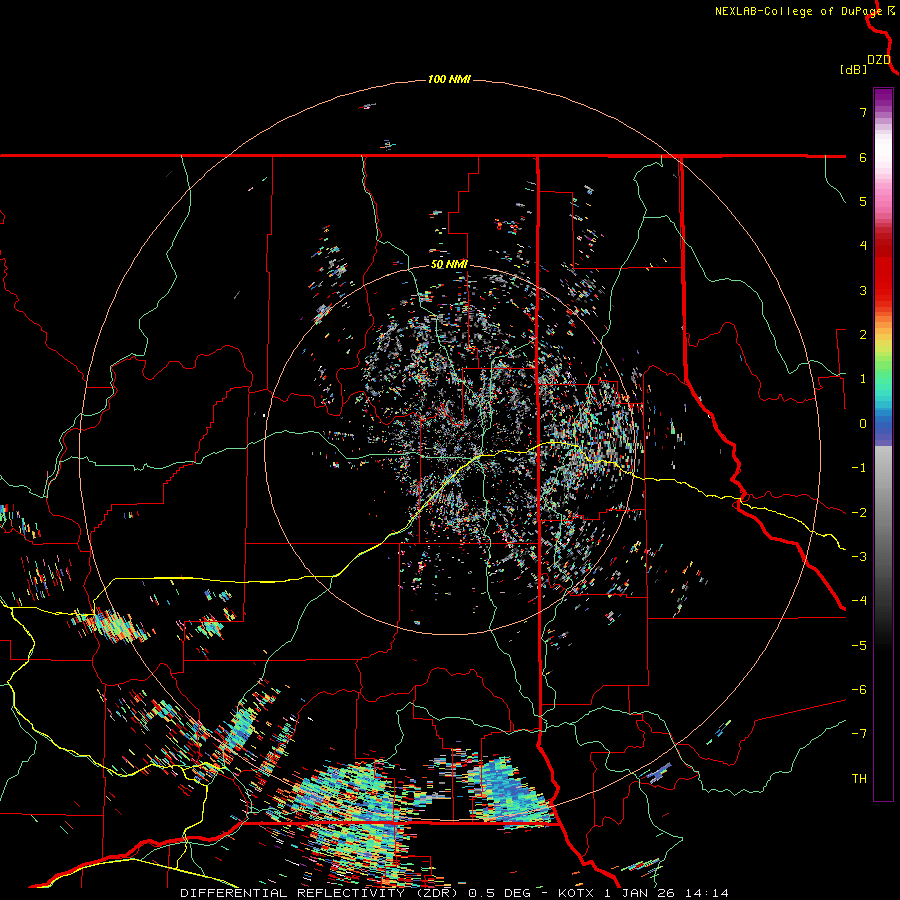900x900 pixels.
Task: Click the 3 dB tick label
Action: pos(863,290)
